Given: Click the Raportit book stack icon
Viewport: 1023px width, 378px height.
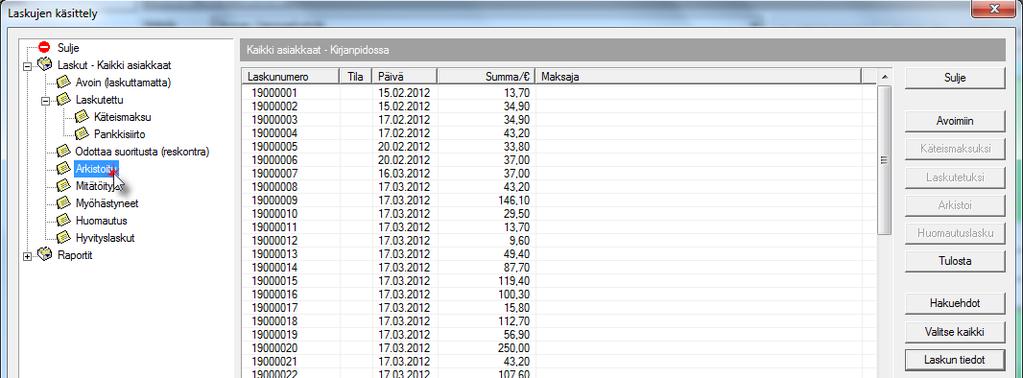Looking at the screenshot, I should (x=44, y=255).
